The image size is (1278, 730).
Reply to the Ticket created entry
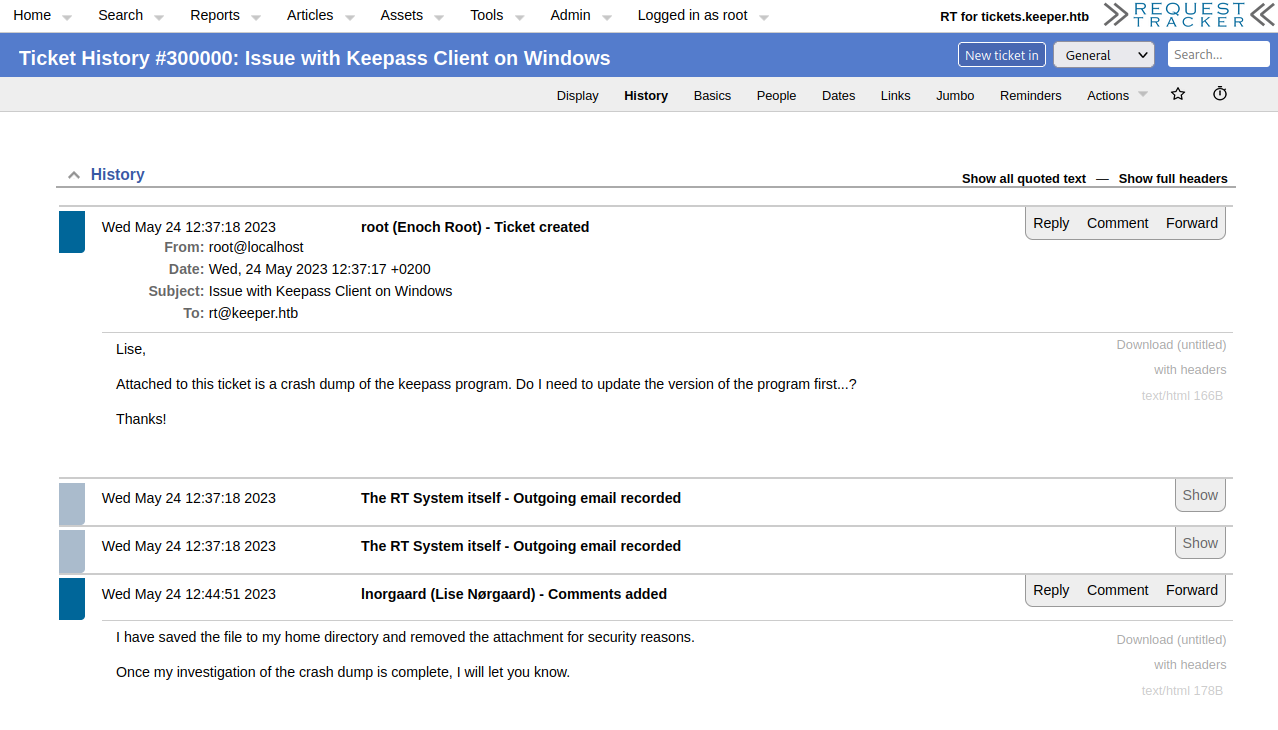pos(1051,223)
